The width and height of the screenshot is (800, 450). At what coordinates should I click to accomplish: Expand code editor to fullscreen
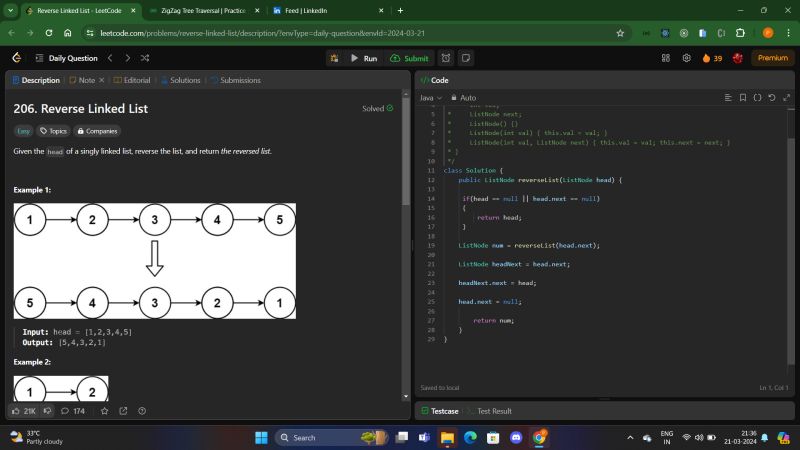pos(785,98)
